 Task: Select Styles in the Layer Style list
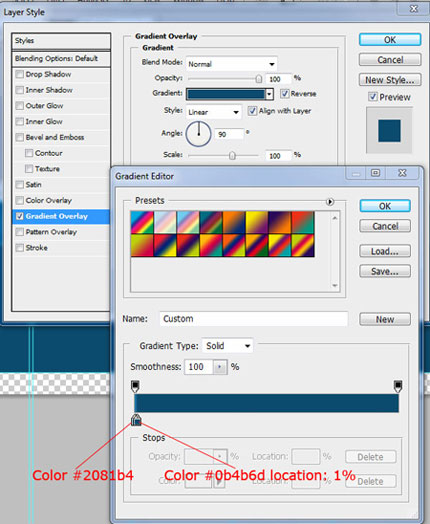(61, 41)
